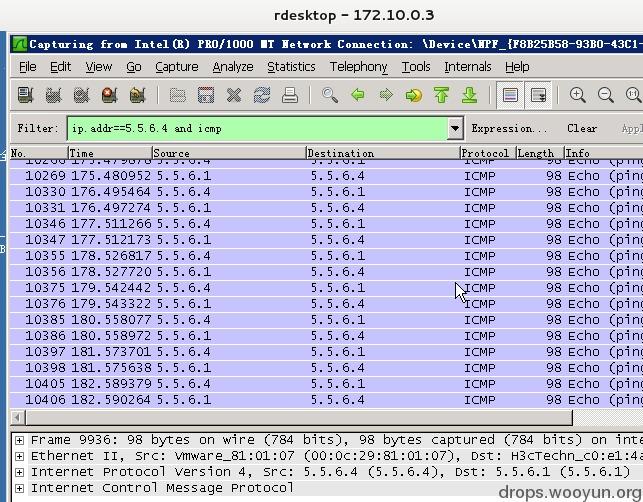Image resolution: width=643 pixels, height=502 pixels.
Task: Click the restart capture toolbar icon
Action: [137, 95]
